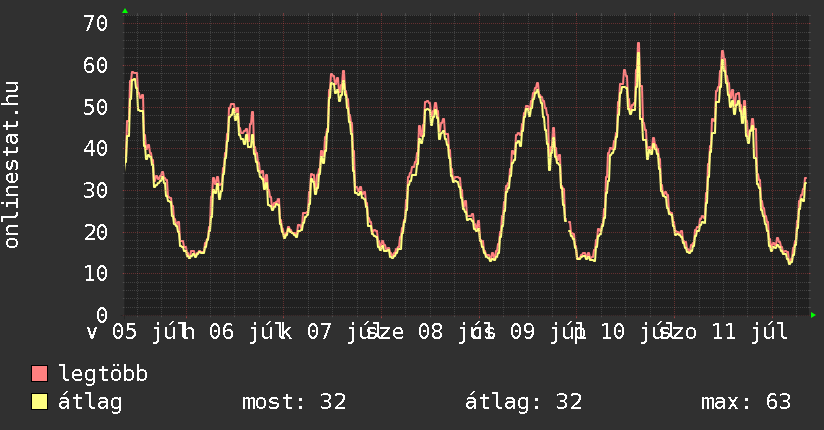824x430 pixels.
Task: Click the yellow átlag legend swatch
Action: coord(39,402)
